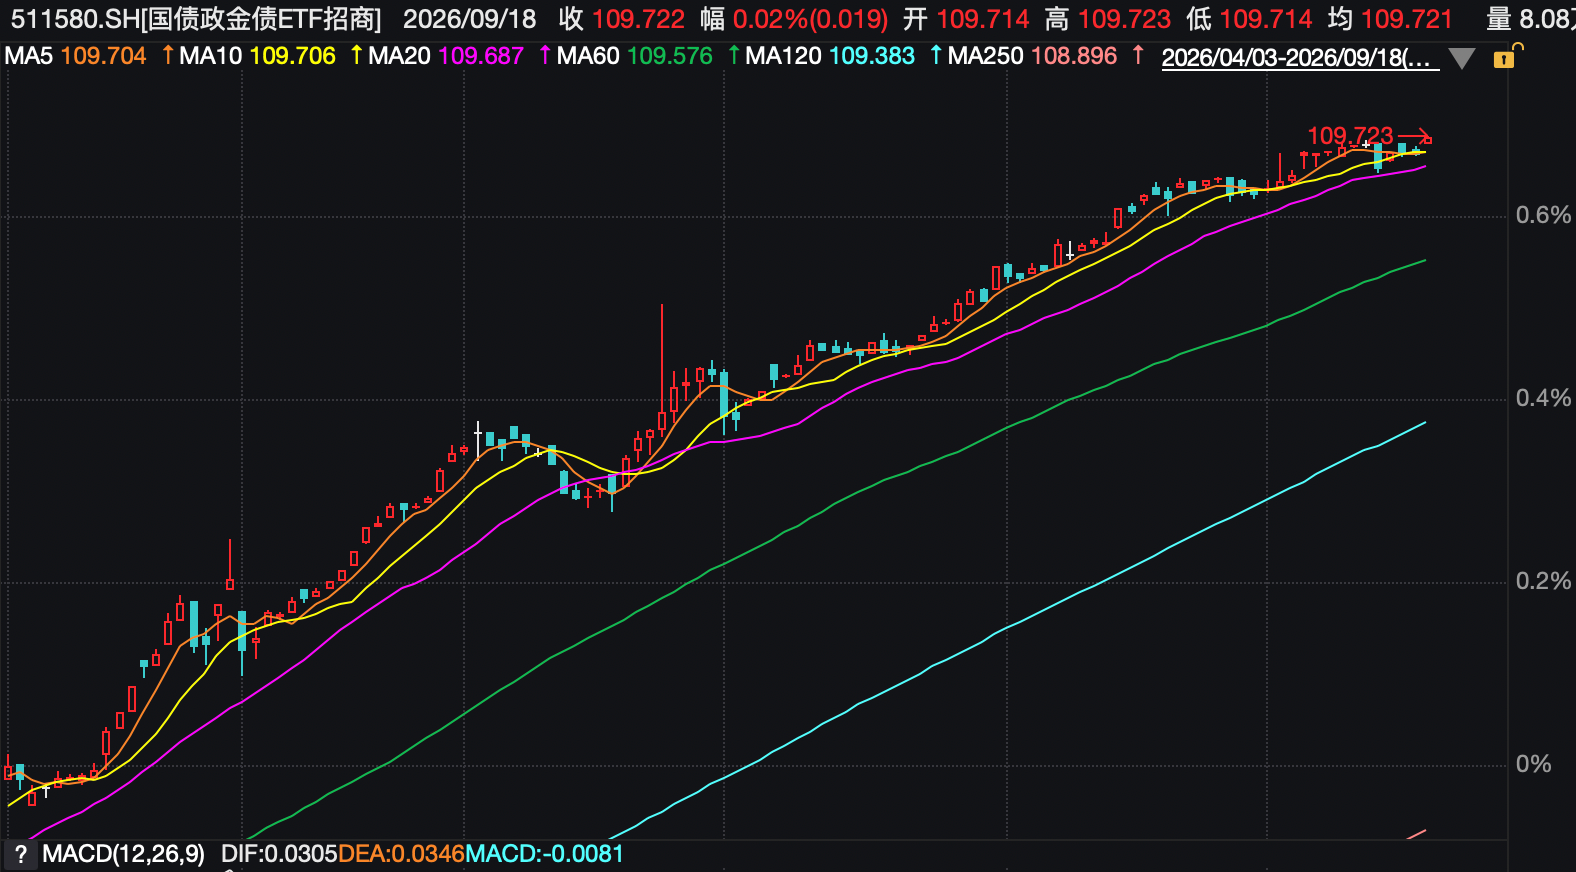Click the DEA:0.0346 value
The image size is (1576, 872).
pos(401,854)
